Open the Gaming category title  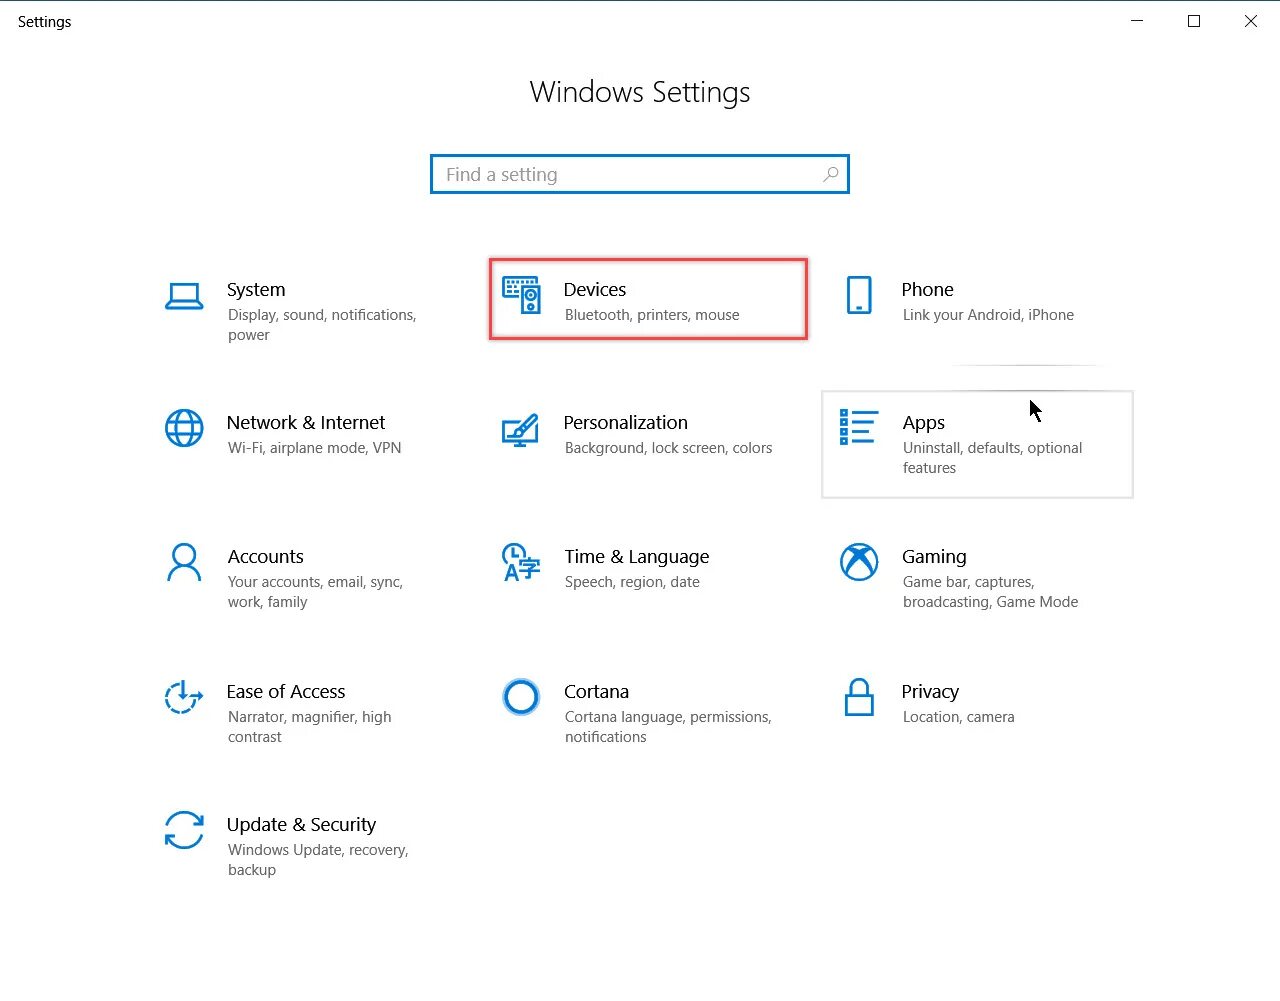(934, 556)
